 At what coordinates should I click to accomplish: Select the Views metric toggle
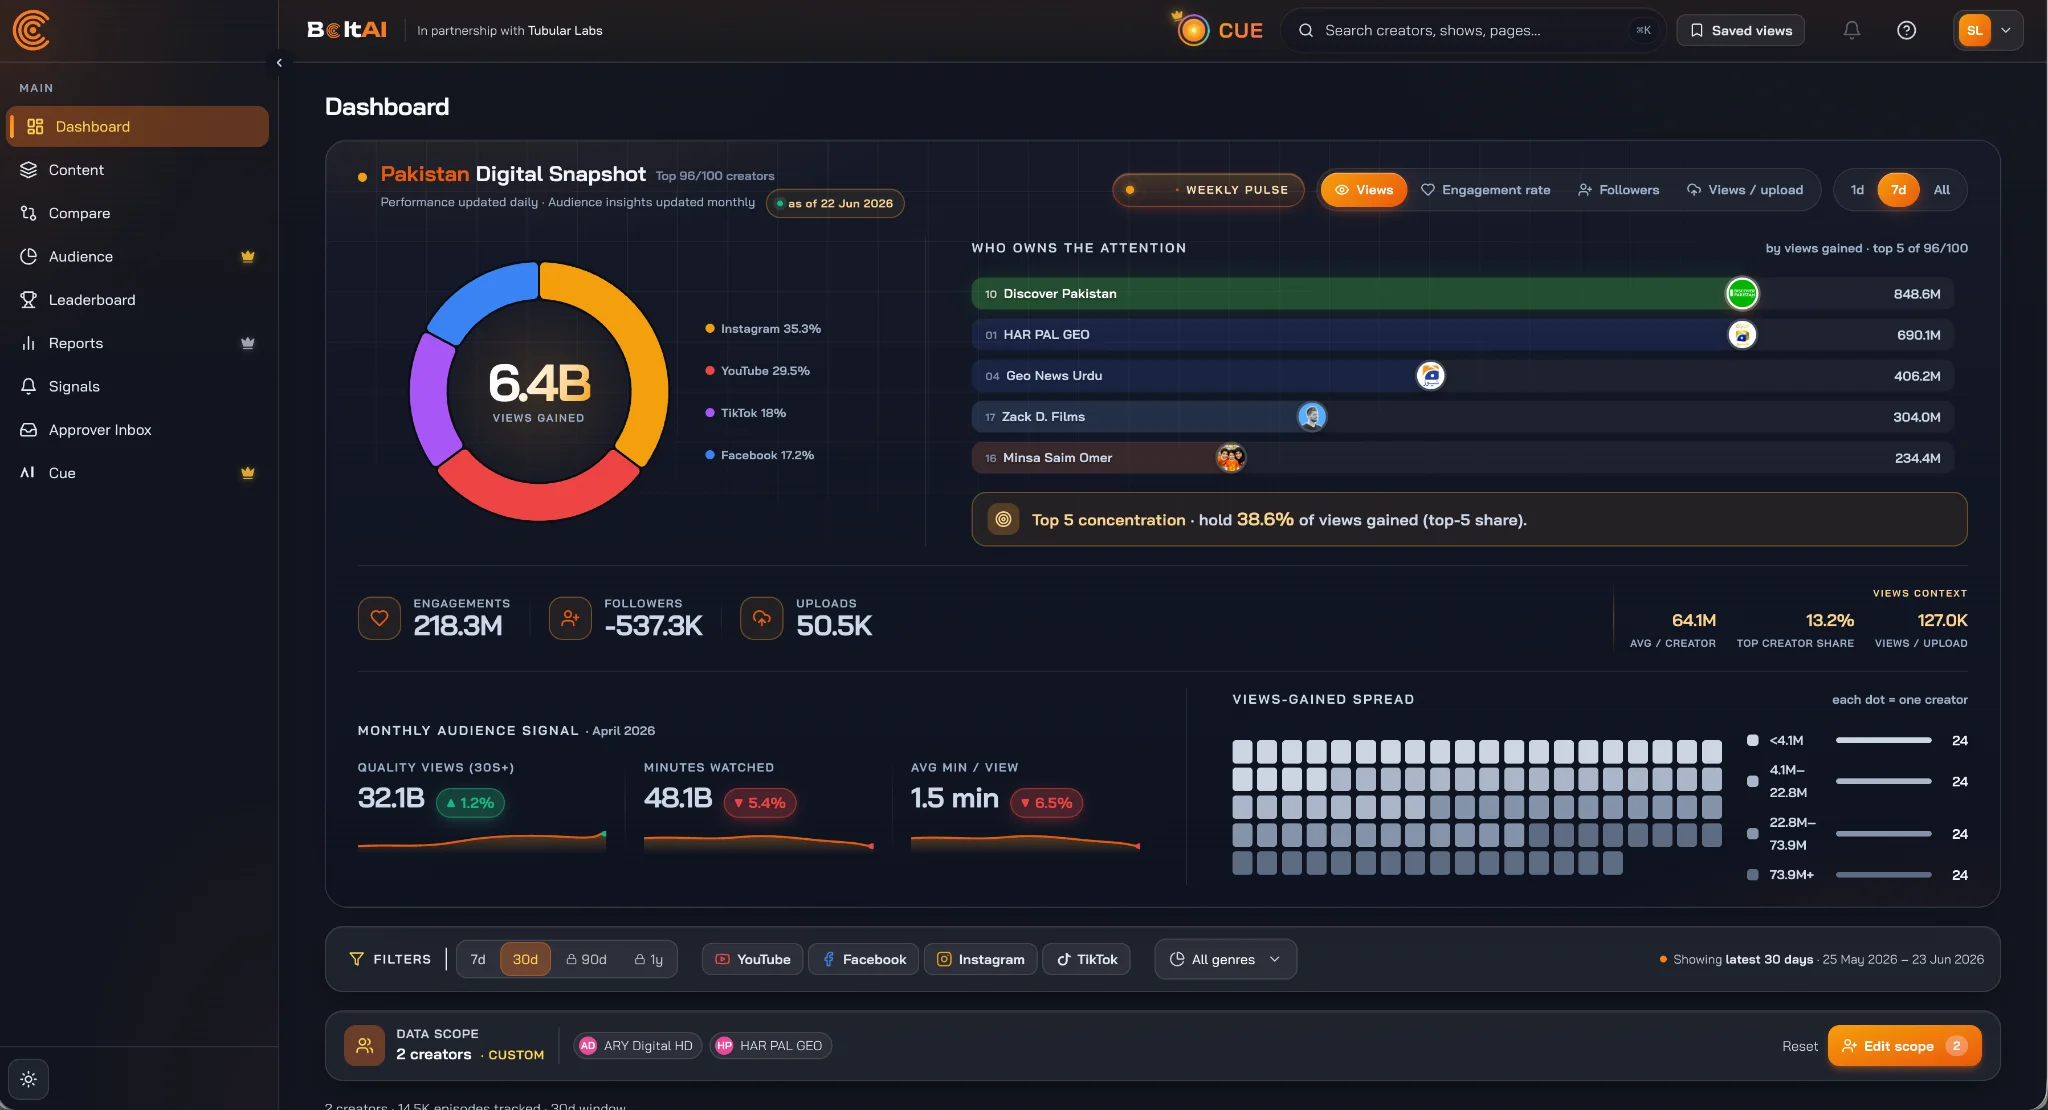[x=1363, y=190]
